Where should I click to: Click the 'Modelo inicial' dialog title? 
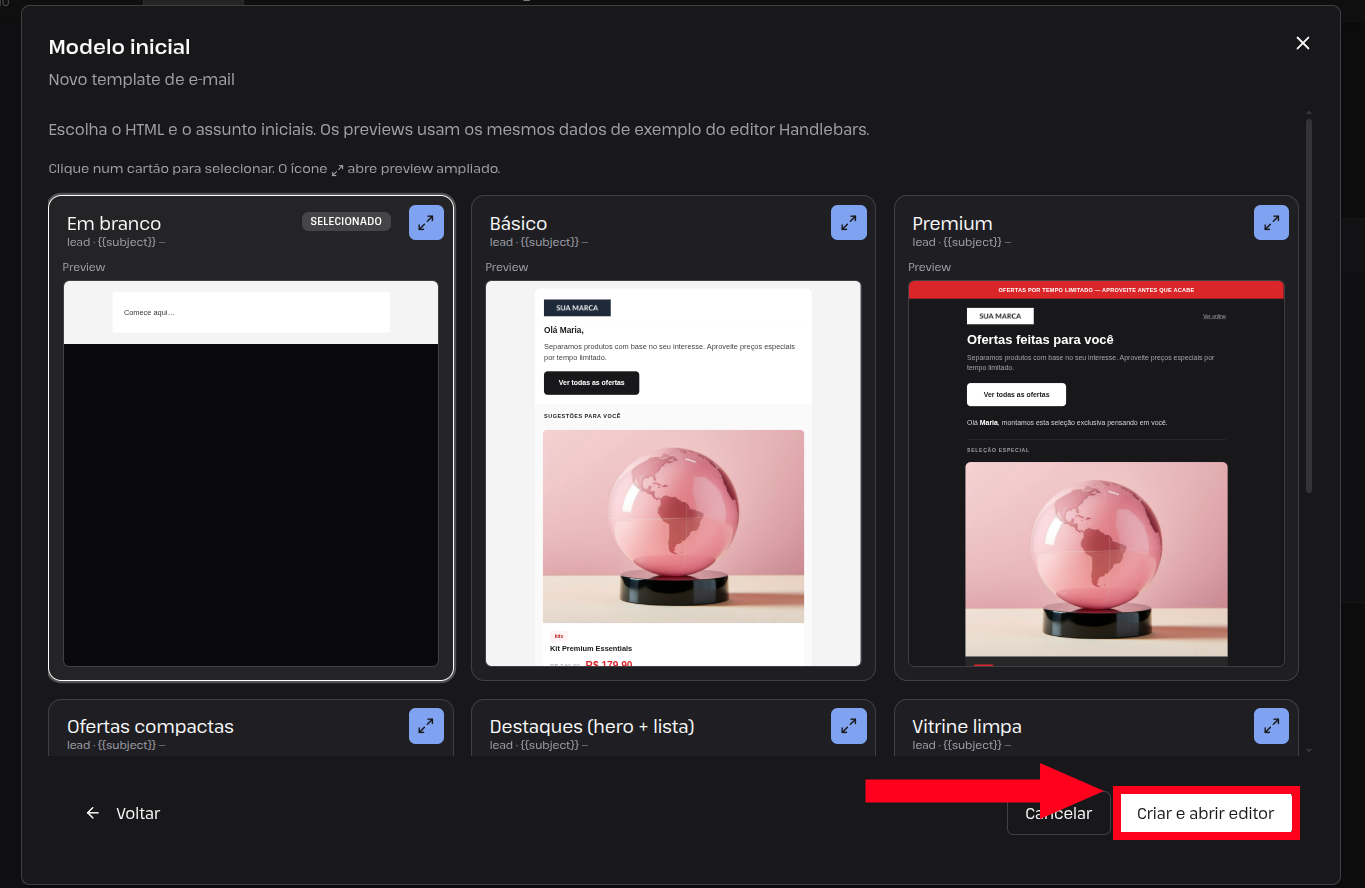[120, 47]
